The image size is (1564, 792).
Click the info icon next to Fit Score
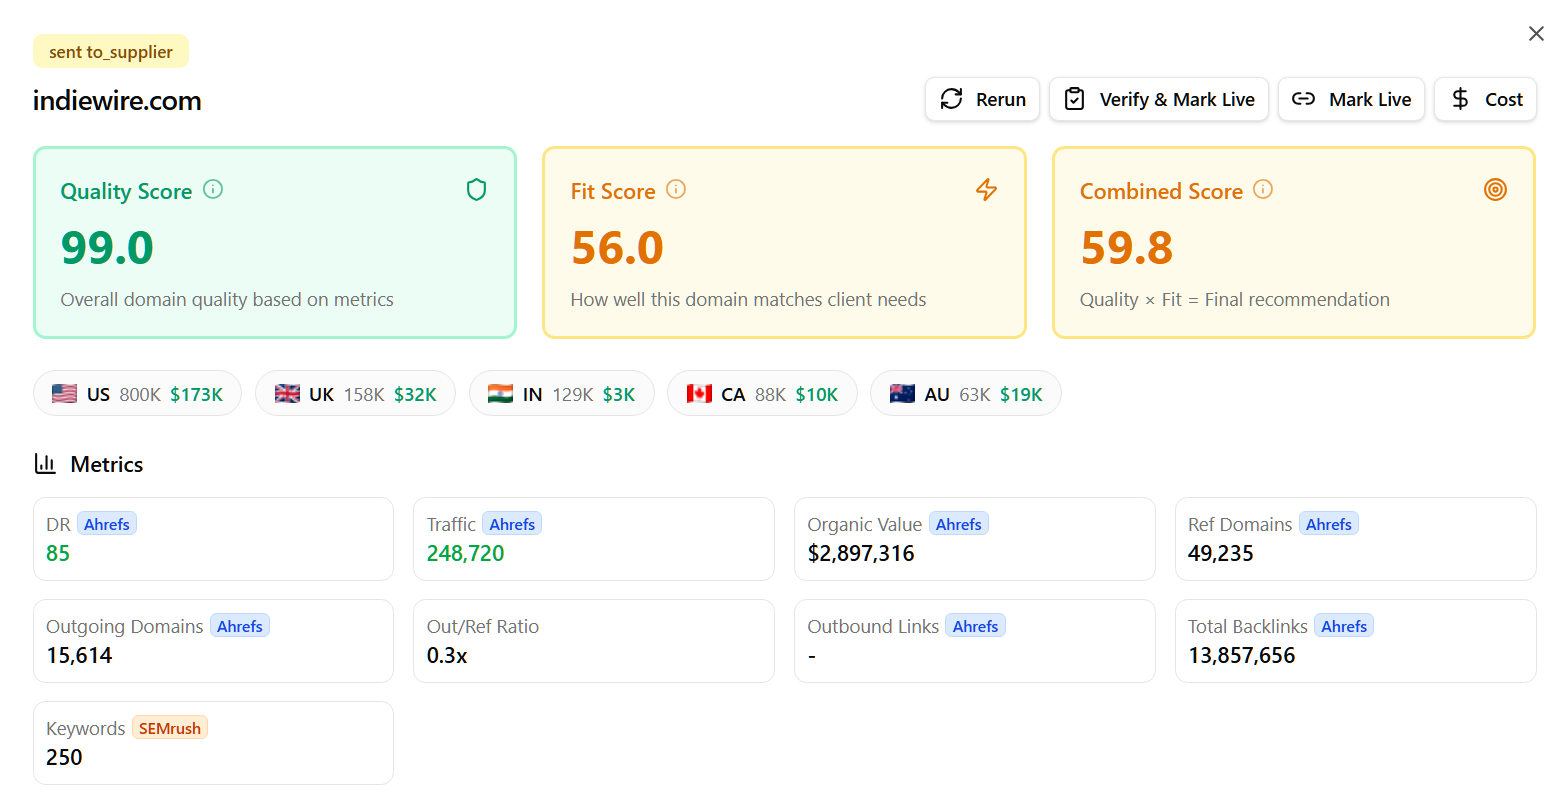click(x=676, y=189)
